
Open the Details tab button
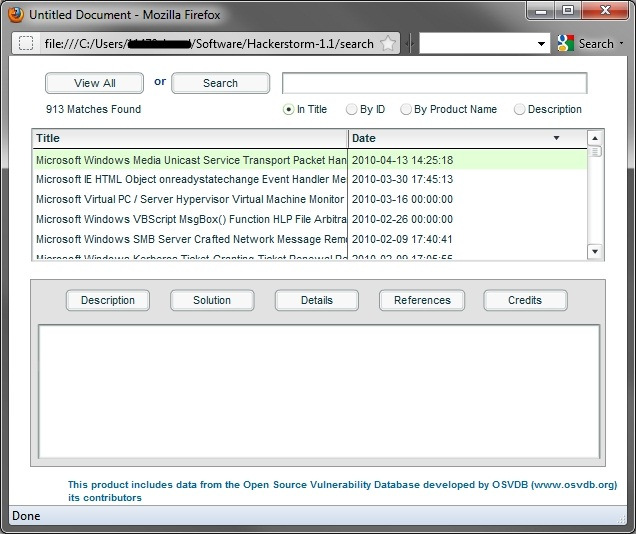tap(317, 300)
